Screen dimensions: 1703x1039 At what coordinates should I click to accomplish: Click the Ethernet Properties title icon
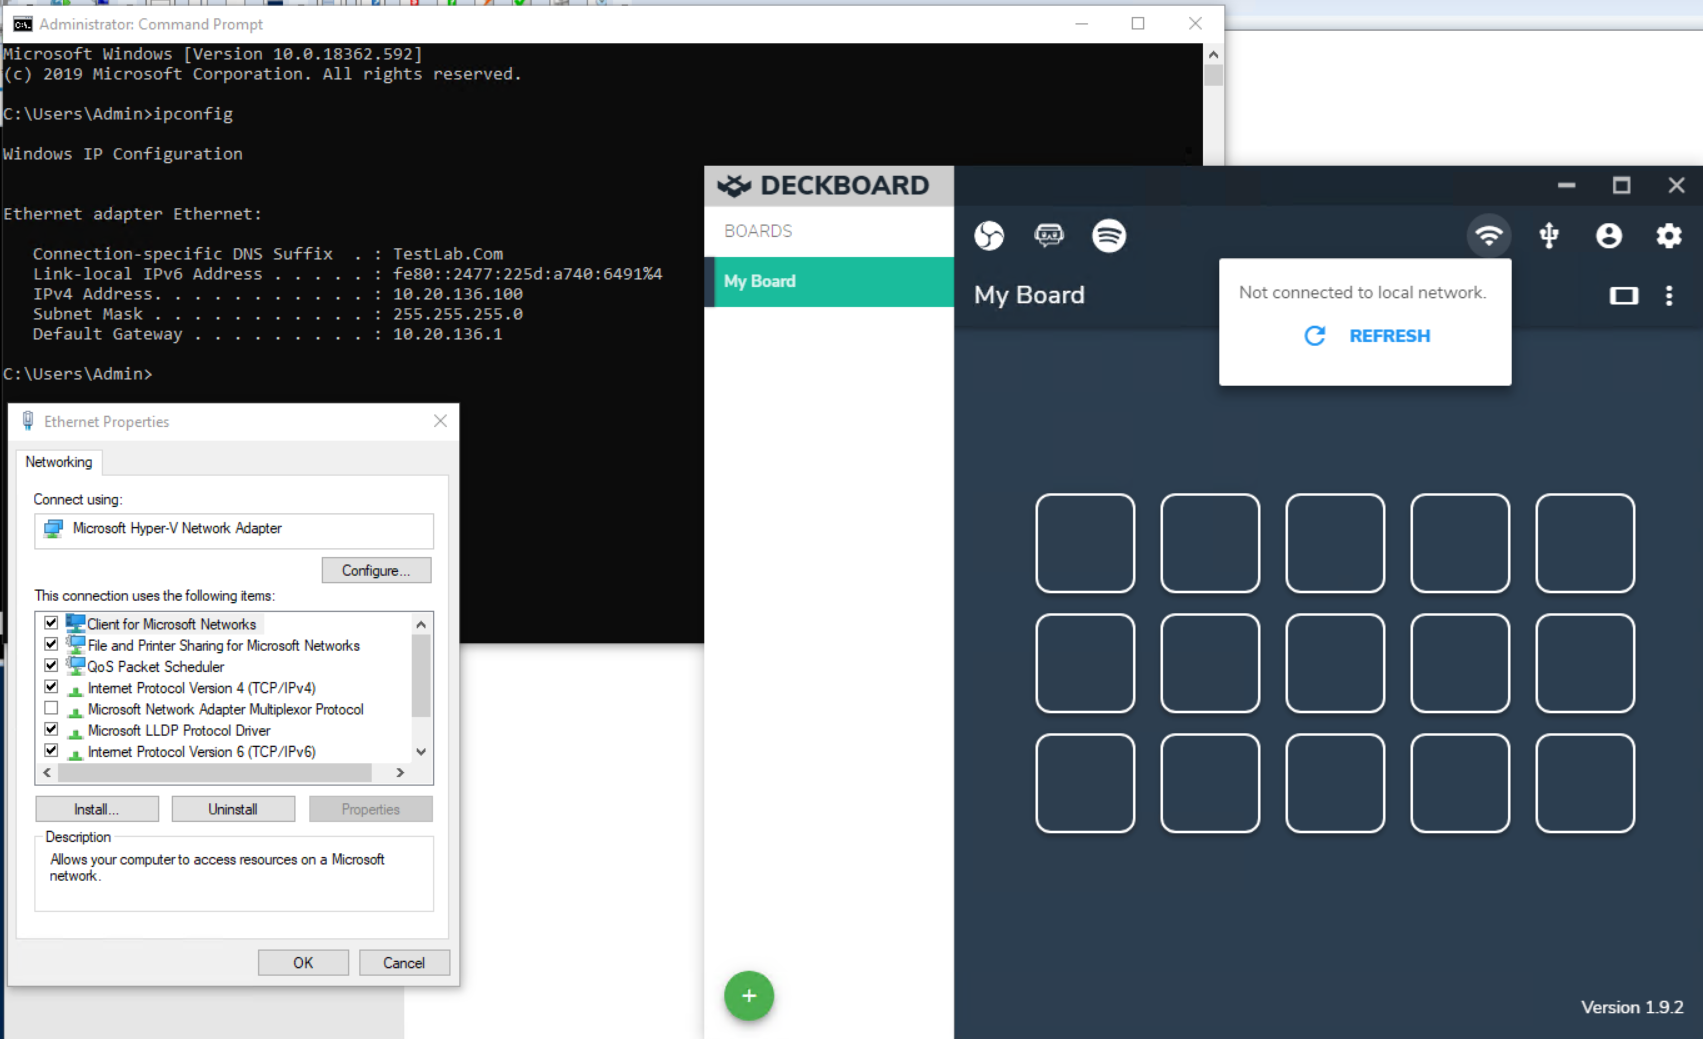pos(28,421)
